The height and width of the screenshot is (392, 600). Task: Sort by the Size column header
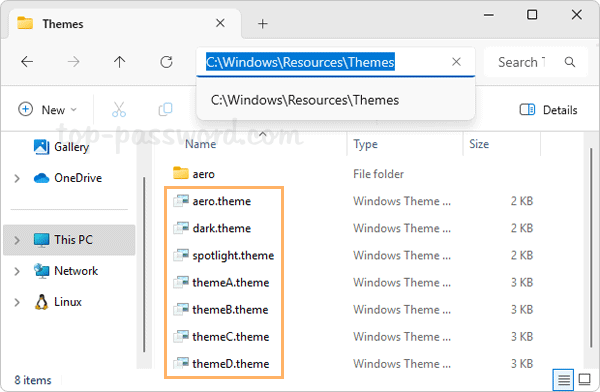click(479, 144)
